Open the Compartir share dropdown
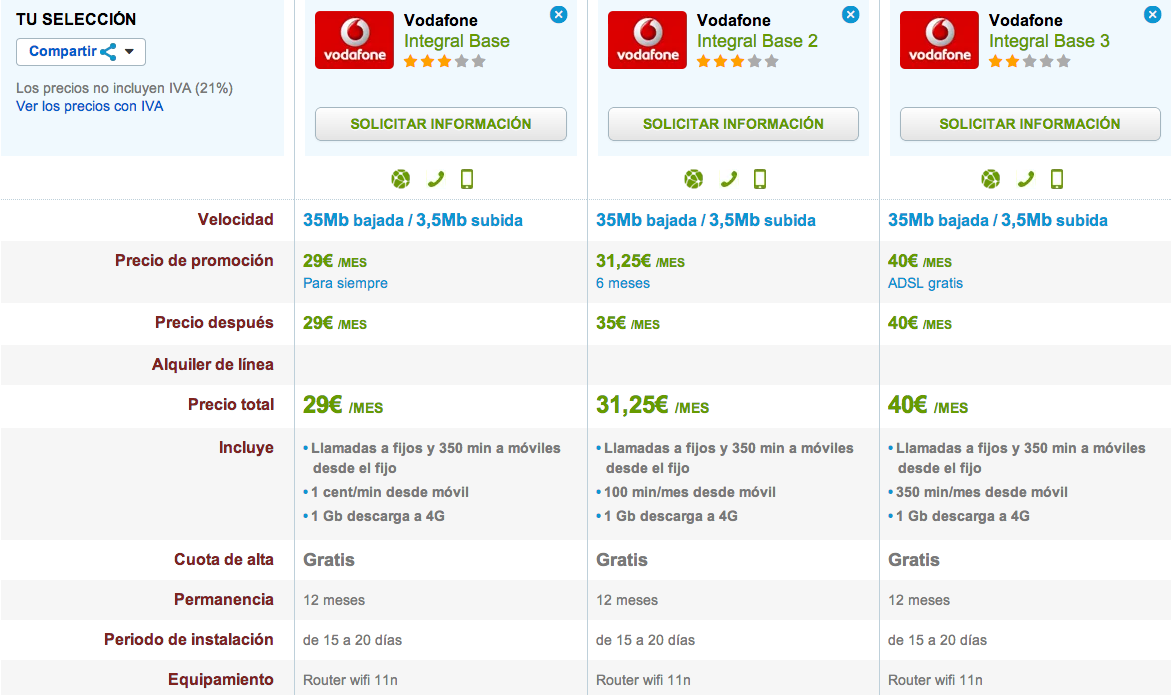Screen dimensions: 1173x695 (x=81, y=52)
